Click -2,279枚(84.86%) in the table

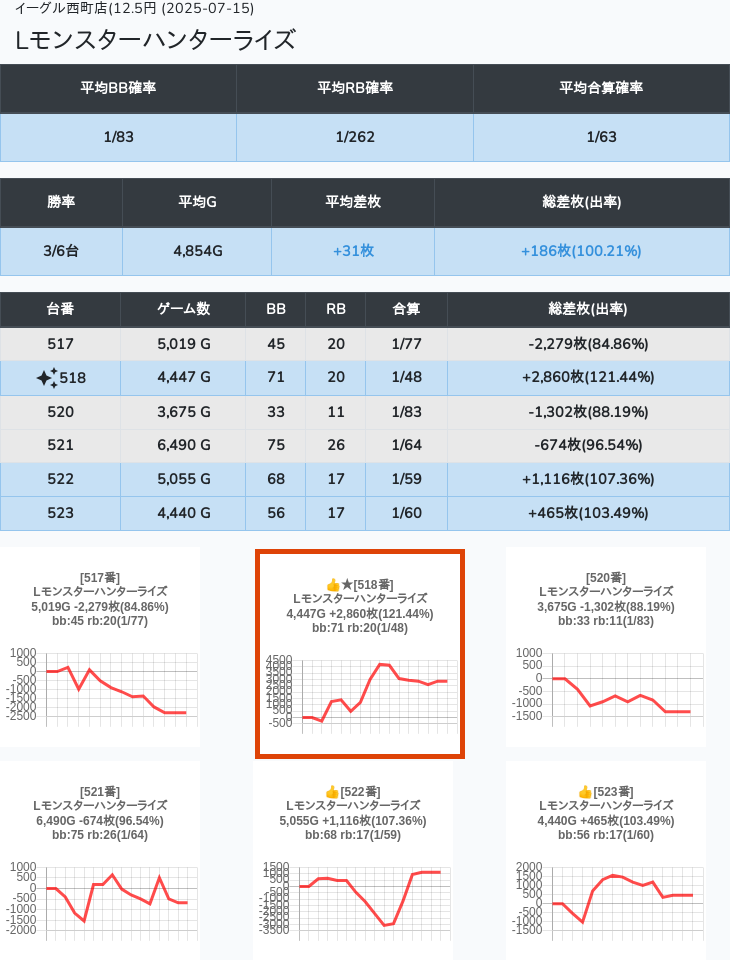pos(588,344)
